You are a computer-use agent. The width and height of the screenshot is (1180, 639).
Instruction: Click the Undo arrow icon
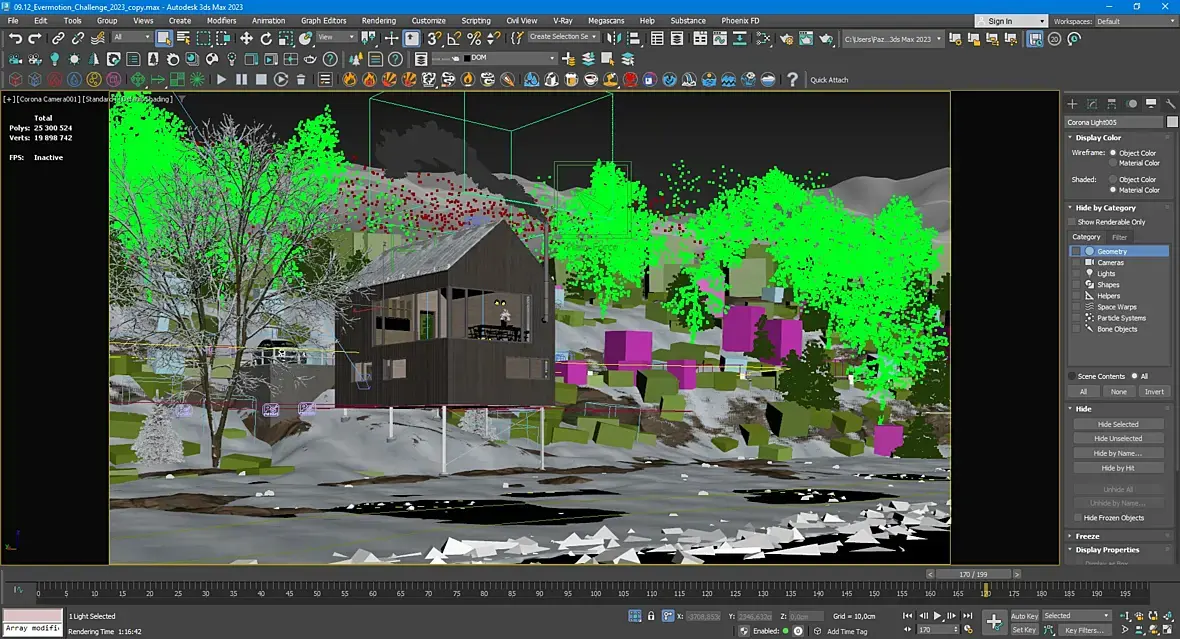coord(15,38)
